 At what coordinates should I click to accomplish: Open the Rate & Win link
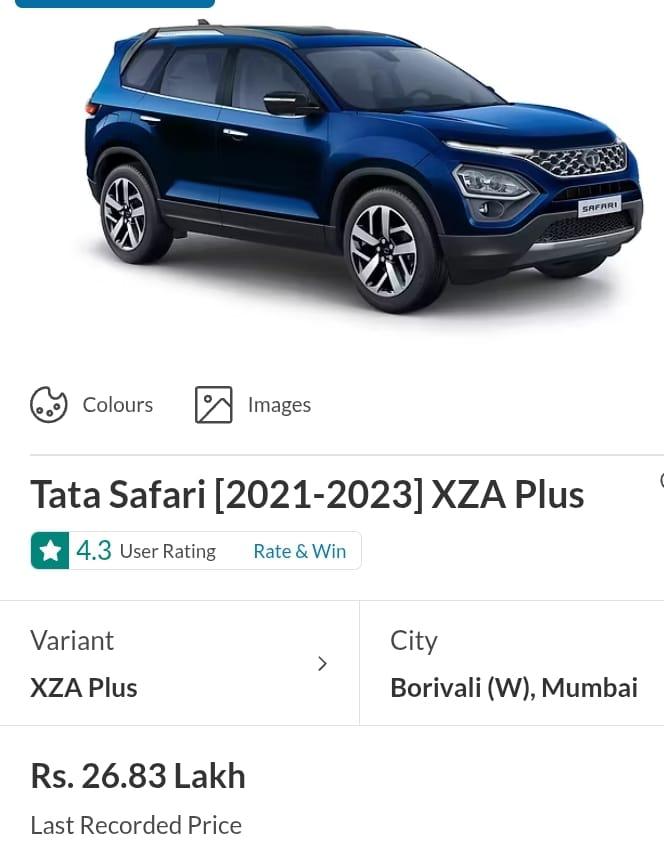pyautogui.click(x=299, y=551)
